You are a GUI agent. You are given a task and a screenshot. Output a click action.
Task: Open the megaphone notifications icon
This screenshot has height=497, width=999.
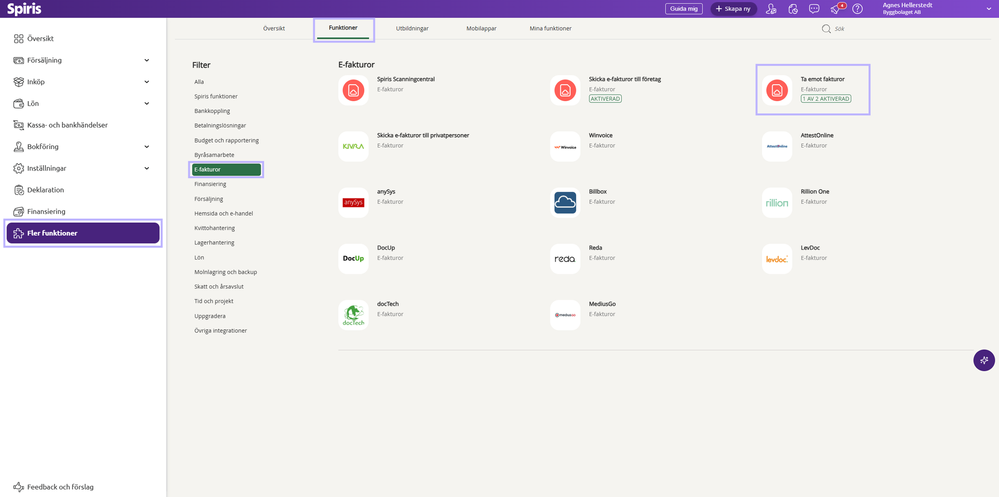836,9
